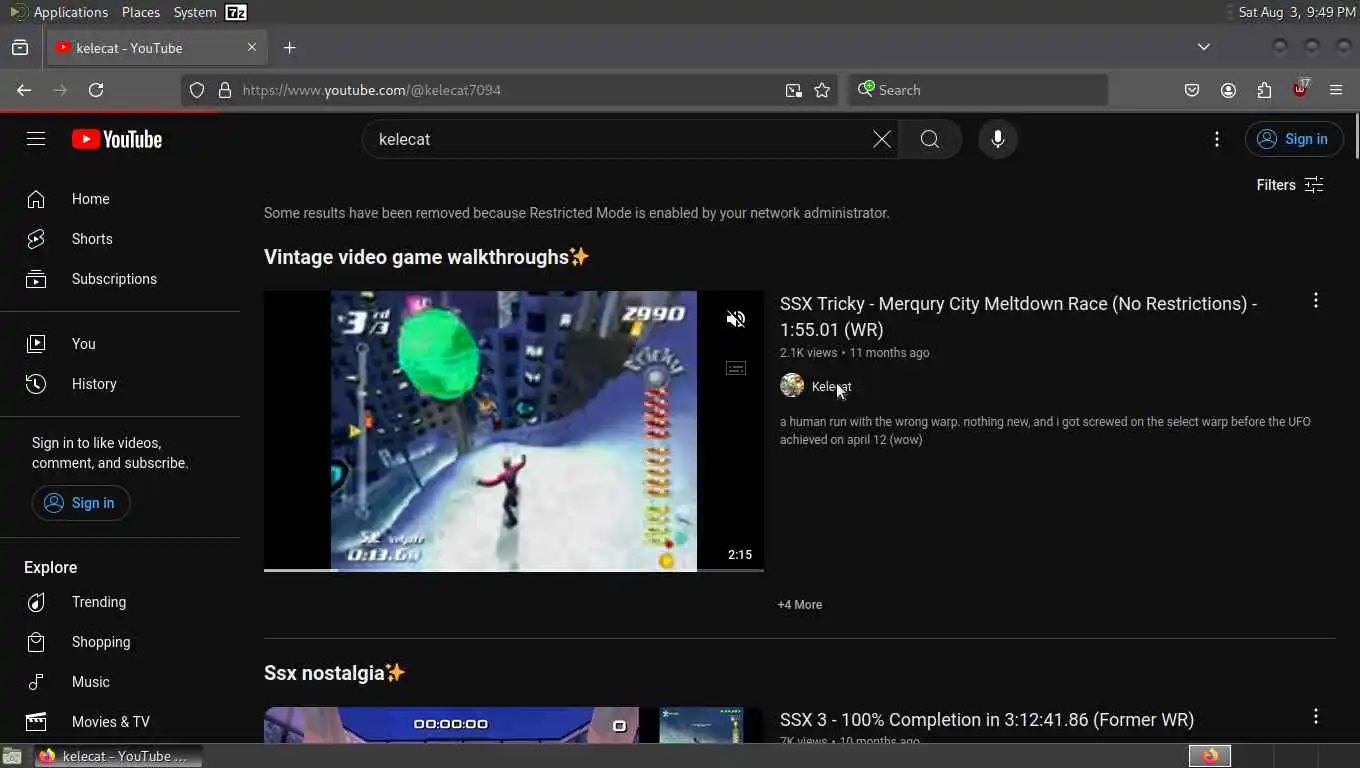This screenshot has width=1360, height=768.
Task: Open a new Firefox tab
Action: (x=289, y=48)
